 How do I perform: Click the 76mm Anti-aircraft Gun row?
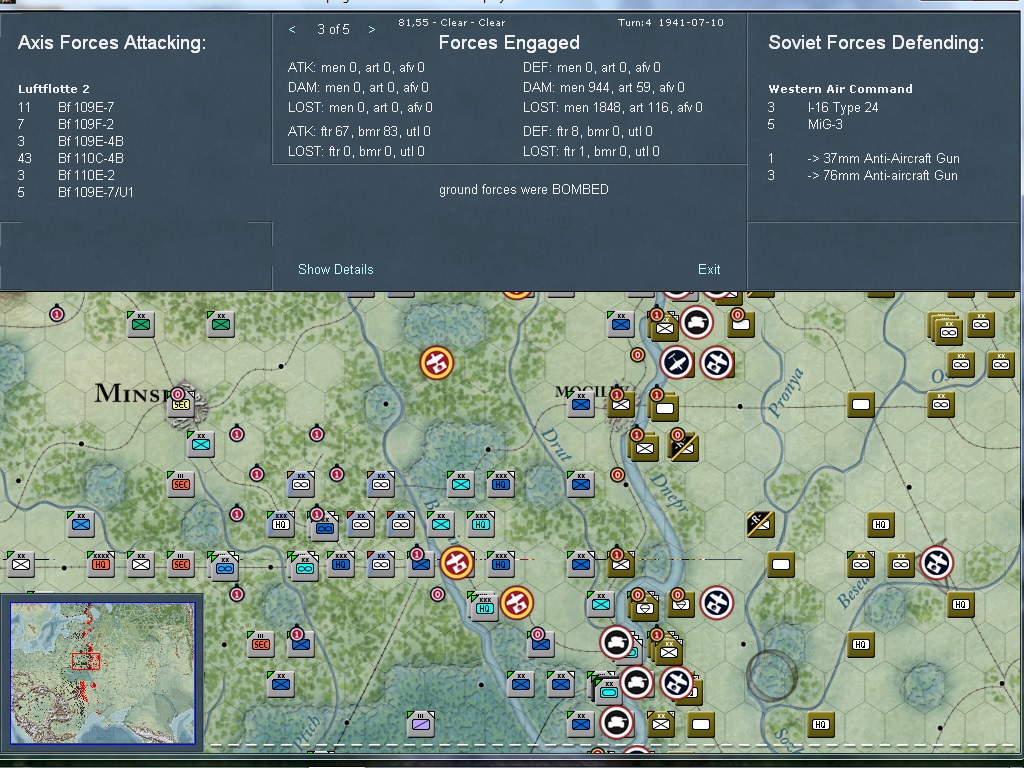point(863,175)
